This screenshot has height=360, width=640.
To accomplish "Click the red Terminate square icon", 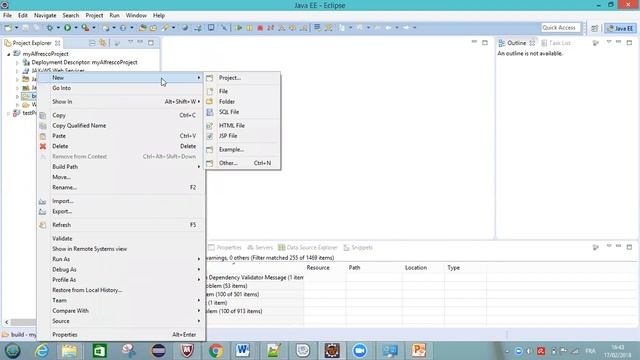I will click(260, 28).
